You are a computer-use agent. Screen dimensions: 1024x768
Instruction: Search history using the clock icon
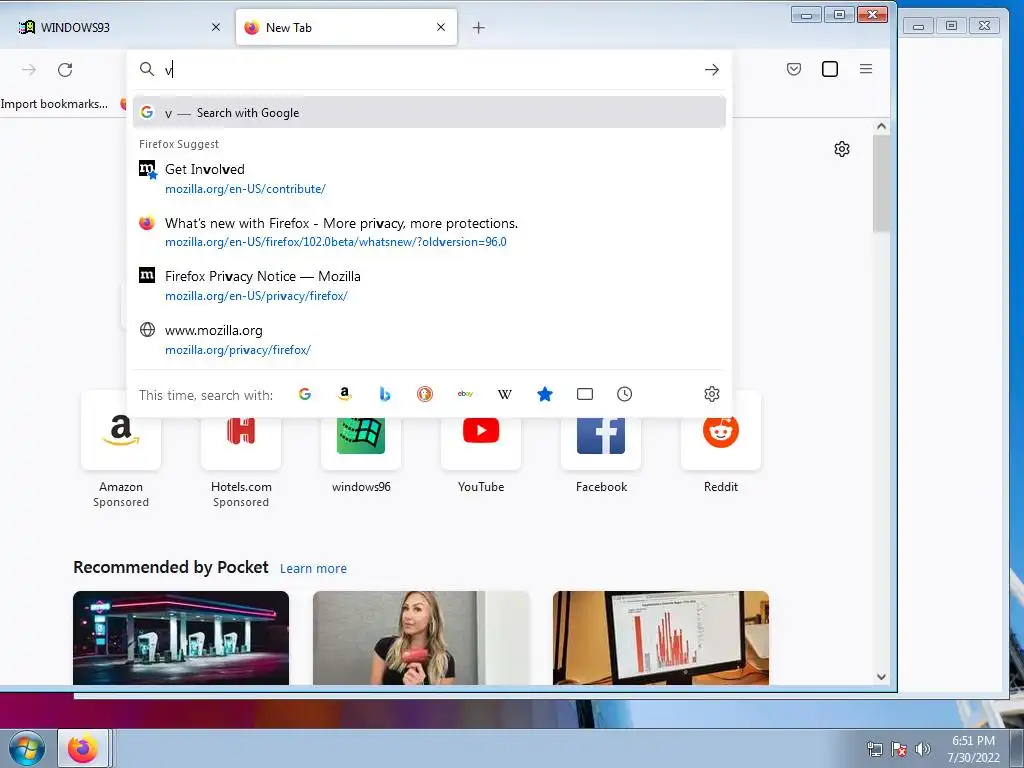pos(624,394)
